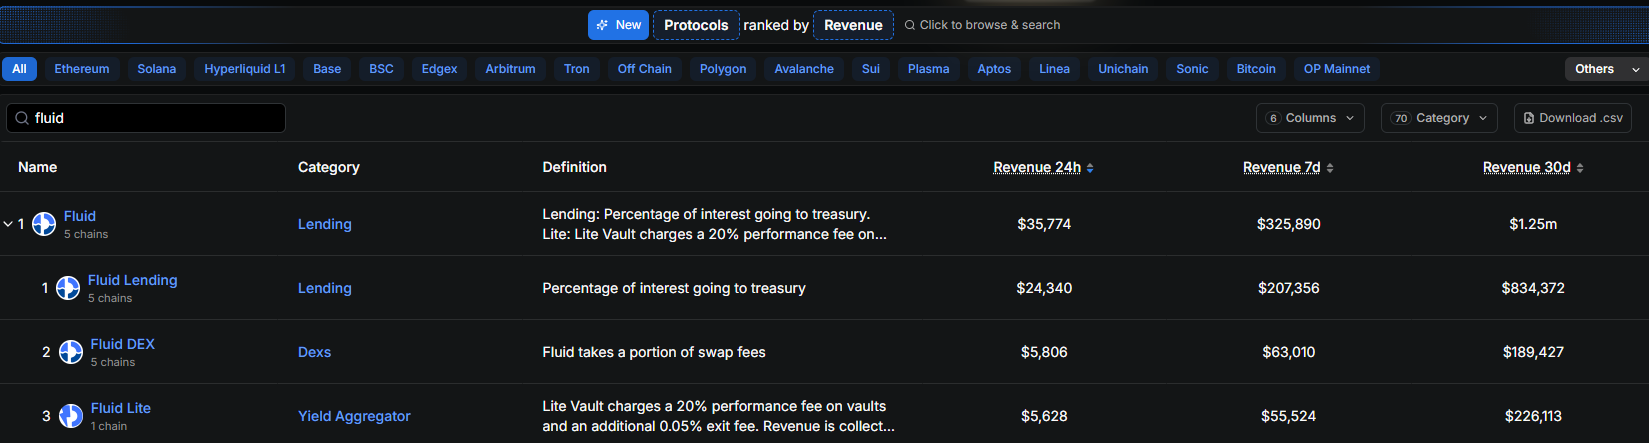The image size is (1649, 443).
Task: Switch to the Hyperliquid L1 chain tab
Action: pyautogui.click(x=245, y=69)
